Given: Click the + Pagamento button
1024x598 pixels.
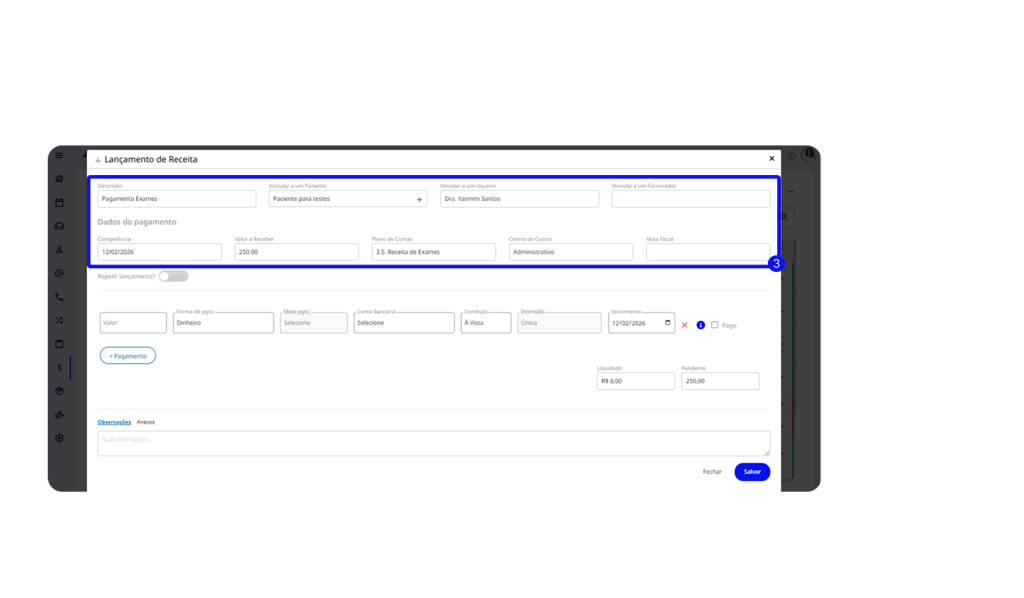Looking at the screenshot, I should [128, 355].
